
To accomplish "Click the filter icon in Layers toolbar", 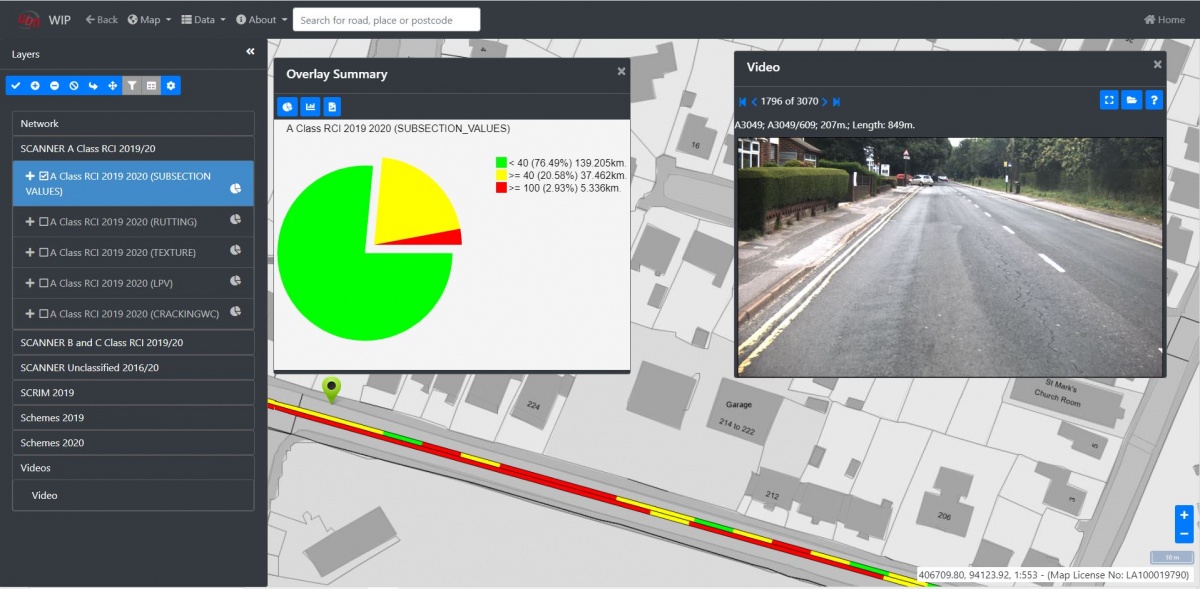I will click(132, 86).
